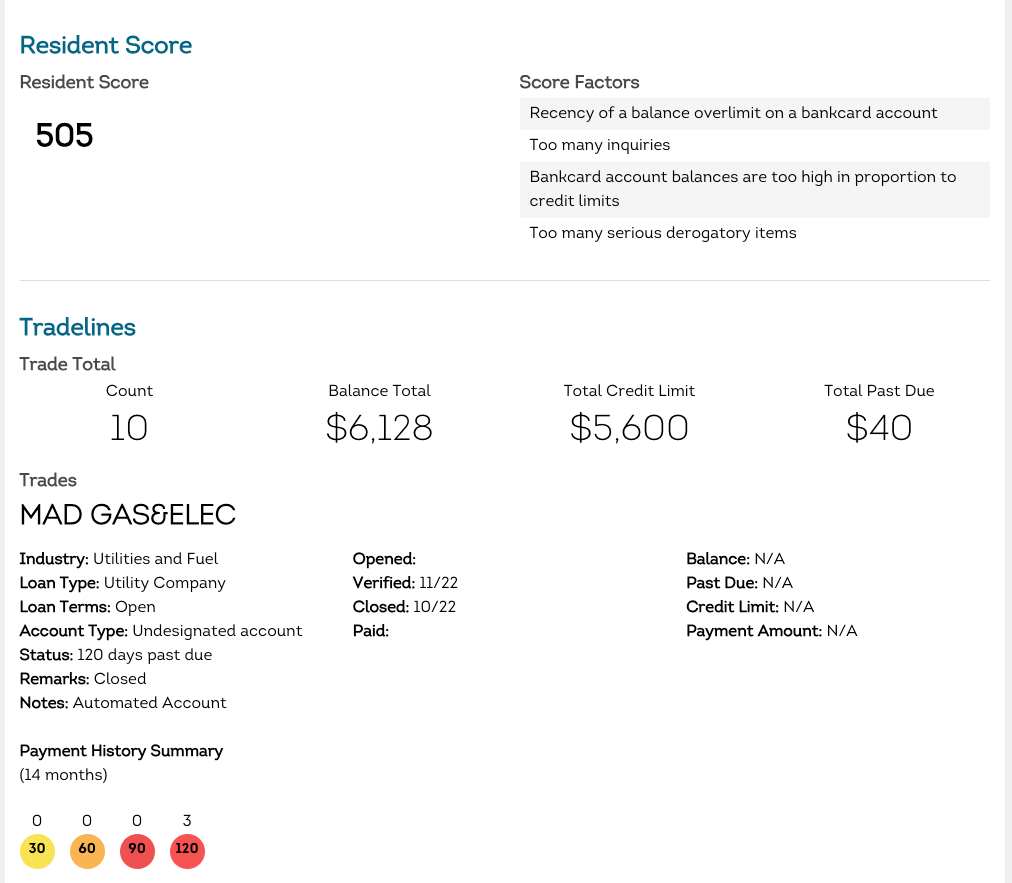Click the trade Count value of 10

click(x=129, y=428)
